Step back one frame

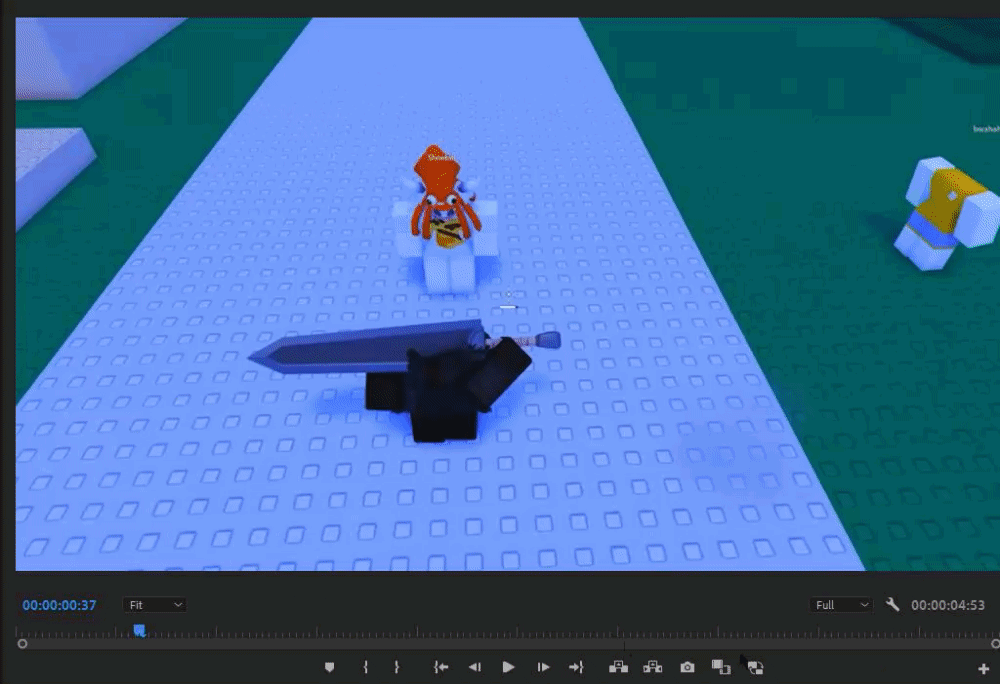point(473,666)
